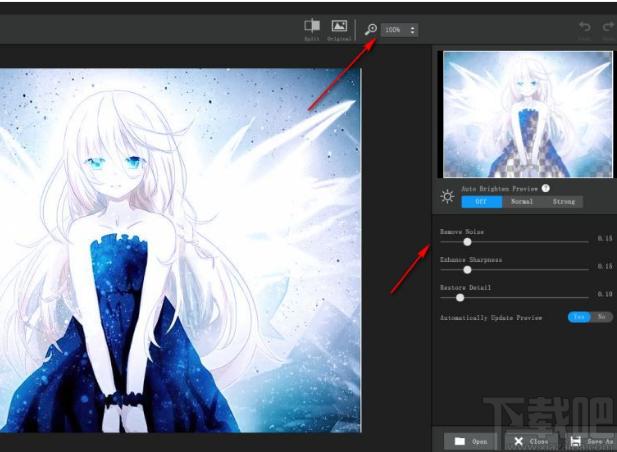This screenshot has width=617, height=452.
Task: Switch to Split view
Action: tap(312, 30)
